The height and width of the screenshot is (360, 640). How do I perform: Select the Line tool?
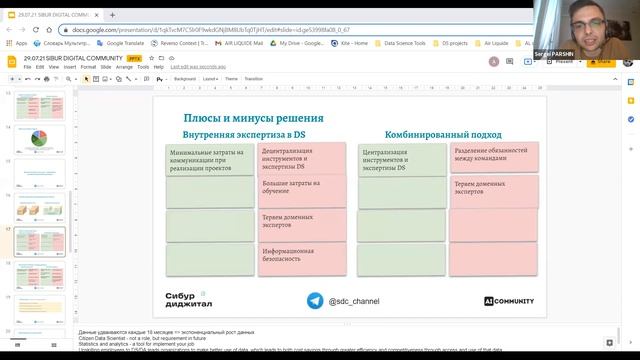[x=129, y=79]
